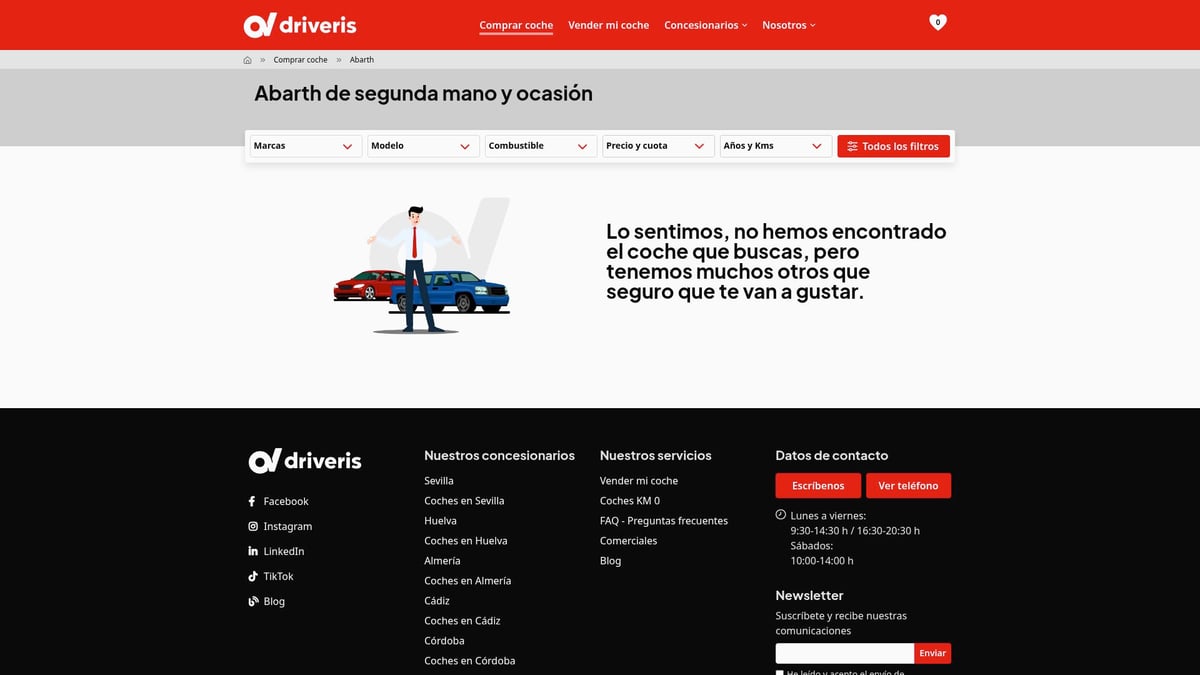Select the Vender mi coche menu item

608,25
